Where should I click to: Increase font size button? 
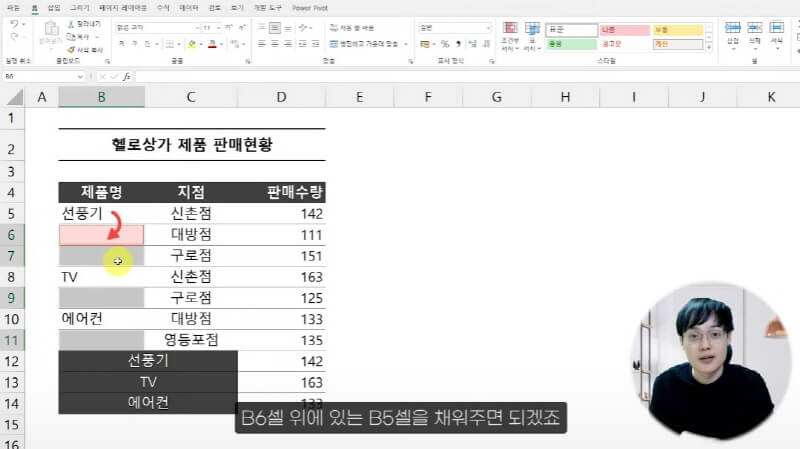click(229, 28)
